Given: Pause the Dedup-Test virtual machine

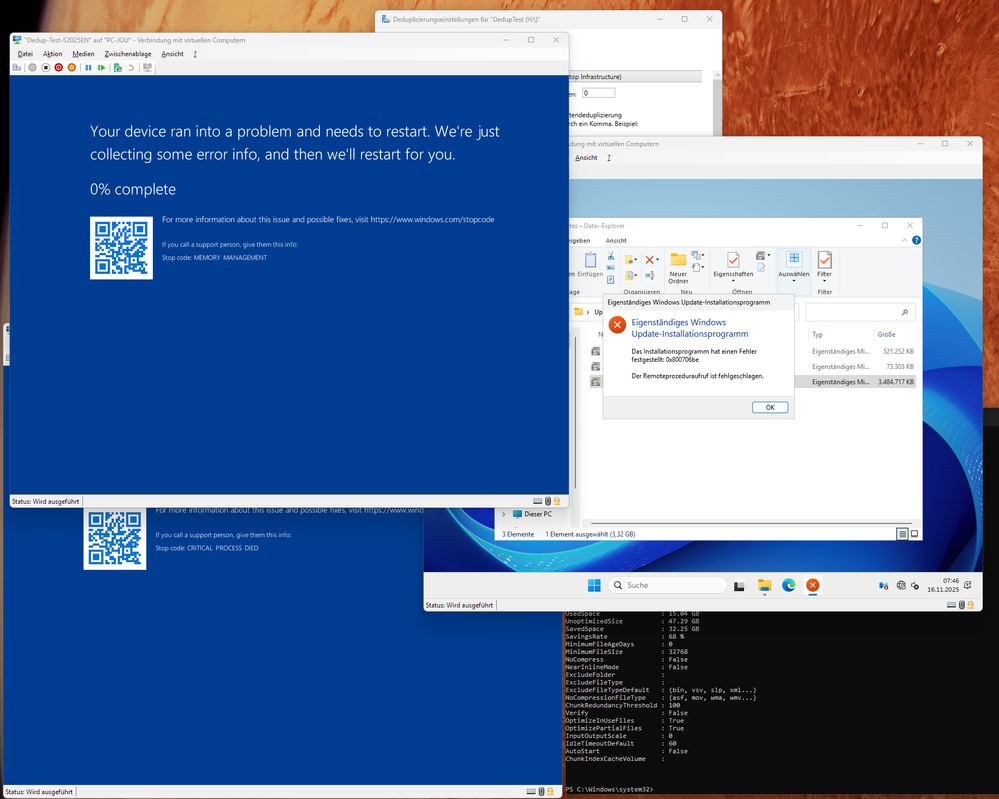Looking at the screenshot, I should tap(89, 68).
